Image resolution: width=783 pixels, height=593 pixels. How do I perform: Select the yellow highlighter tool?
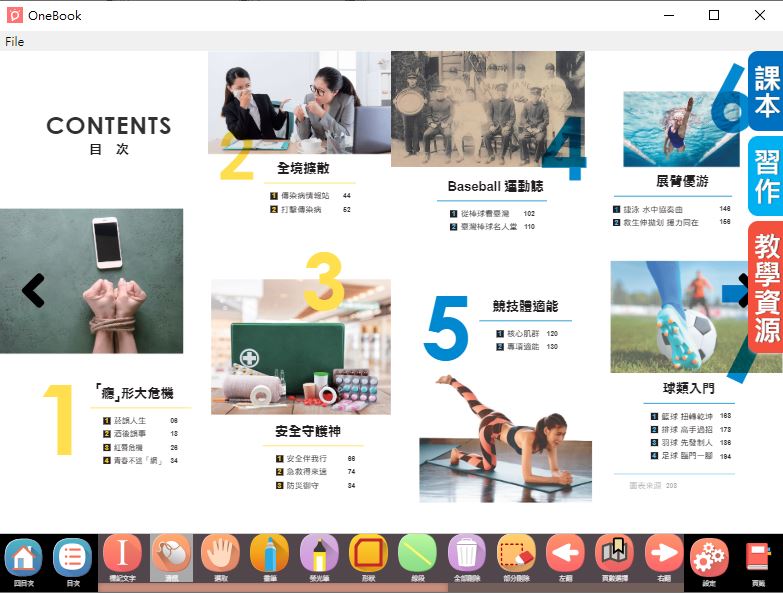pos(318,554)
